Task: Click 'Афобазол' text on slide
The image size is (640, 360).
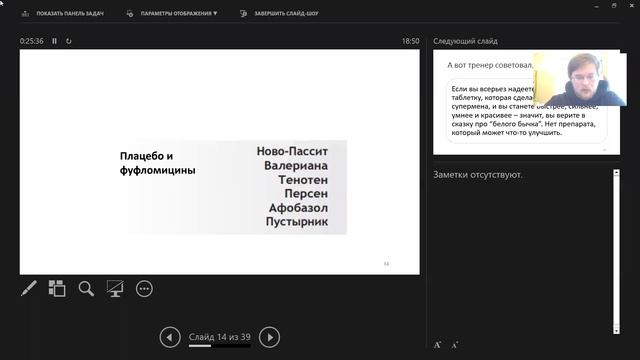Action: click(x=298, y=208)
